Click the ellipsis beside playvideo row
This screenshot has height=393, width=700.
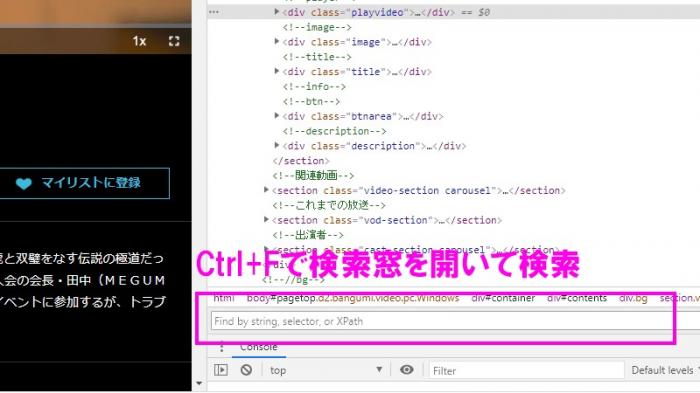point(214,12)
